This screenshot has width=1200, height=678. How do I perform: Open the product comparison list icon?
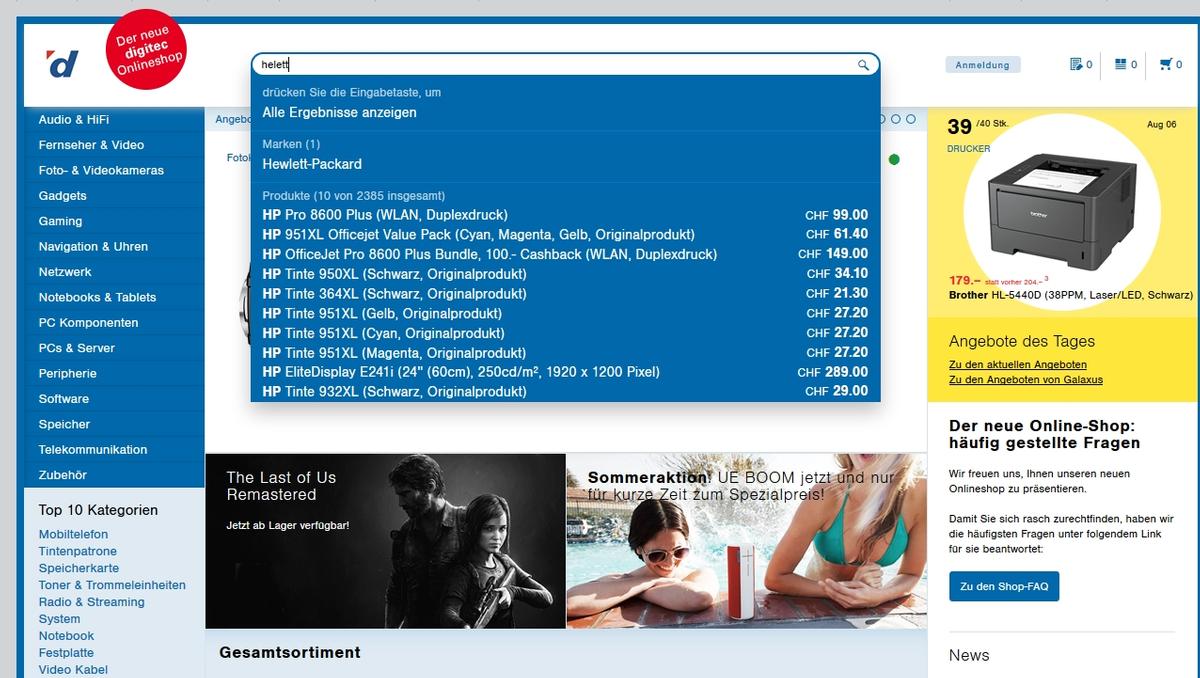(x=1121, y=65)
